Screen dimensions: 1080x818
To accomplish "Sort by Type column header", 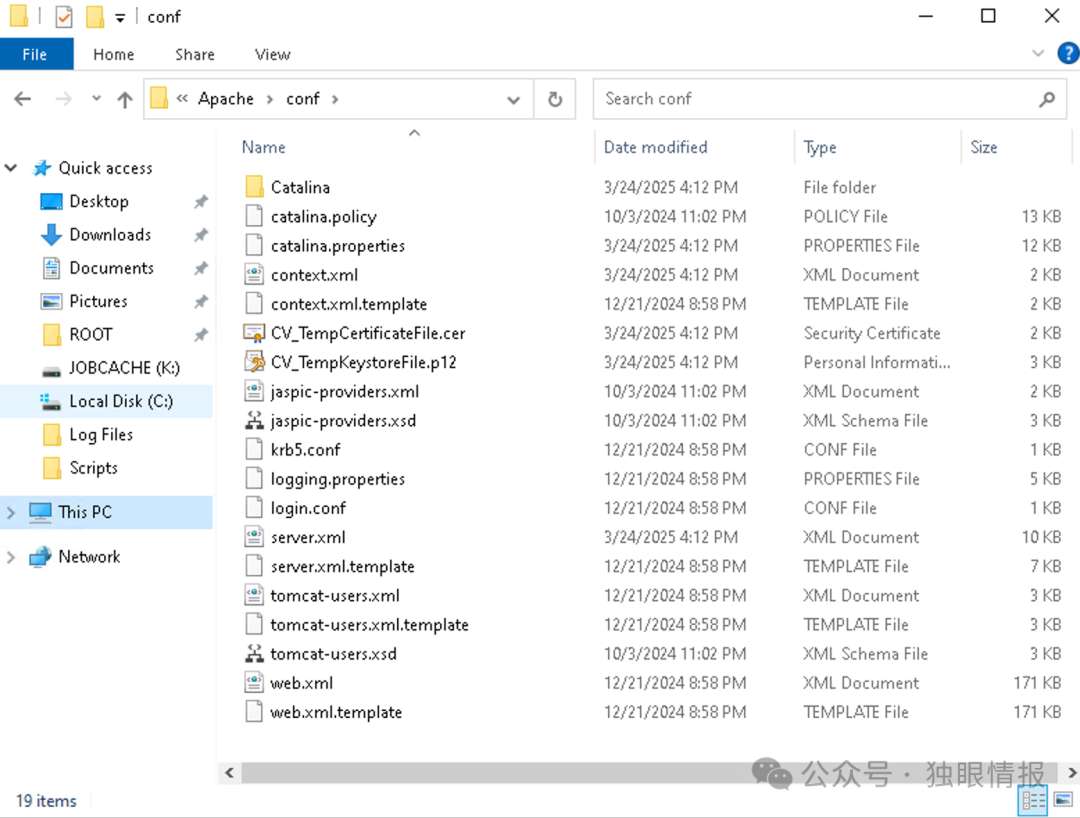I will (878, 147).
